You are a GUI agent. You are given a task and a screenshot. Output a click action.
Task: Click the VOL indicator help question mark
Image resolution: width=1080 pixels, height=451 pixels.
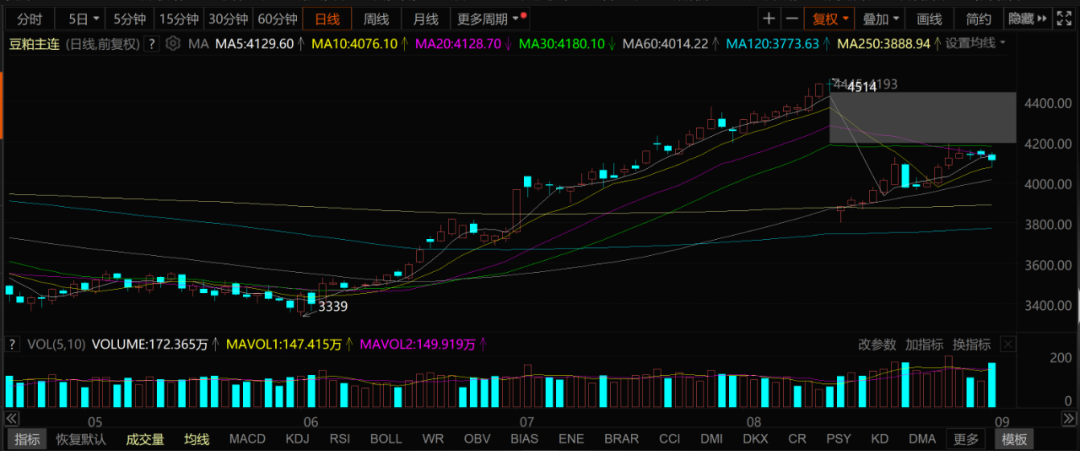13,344
